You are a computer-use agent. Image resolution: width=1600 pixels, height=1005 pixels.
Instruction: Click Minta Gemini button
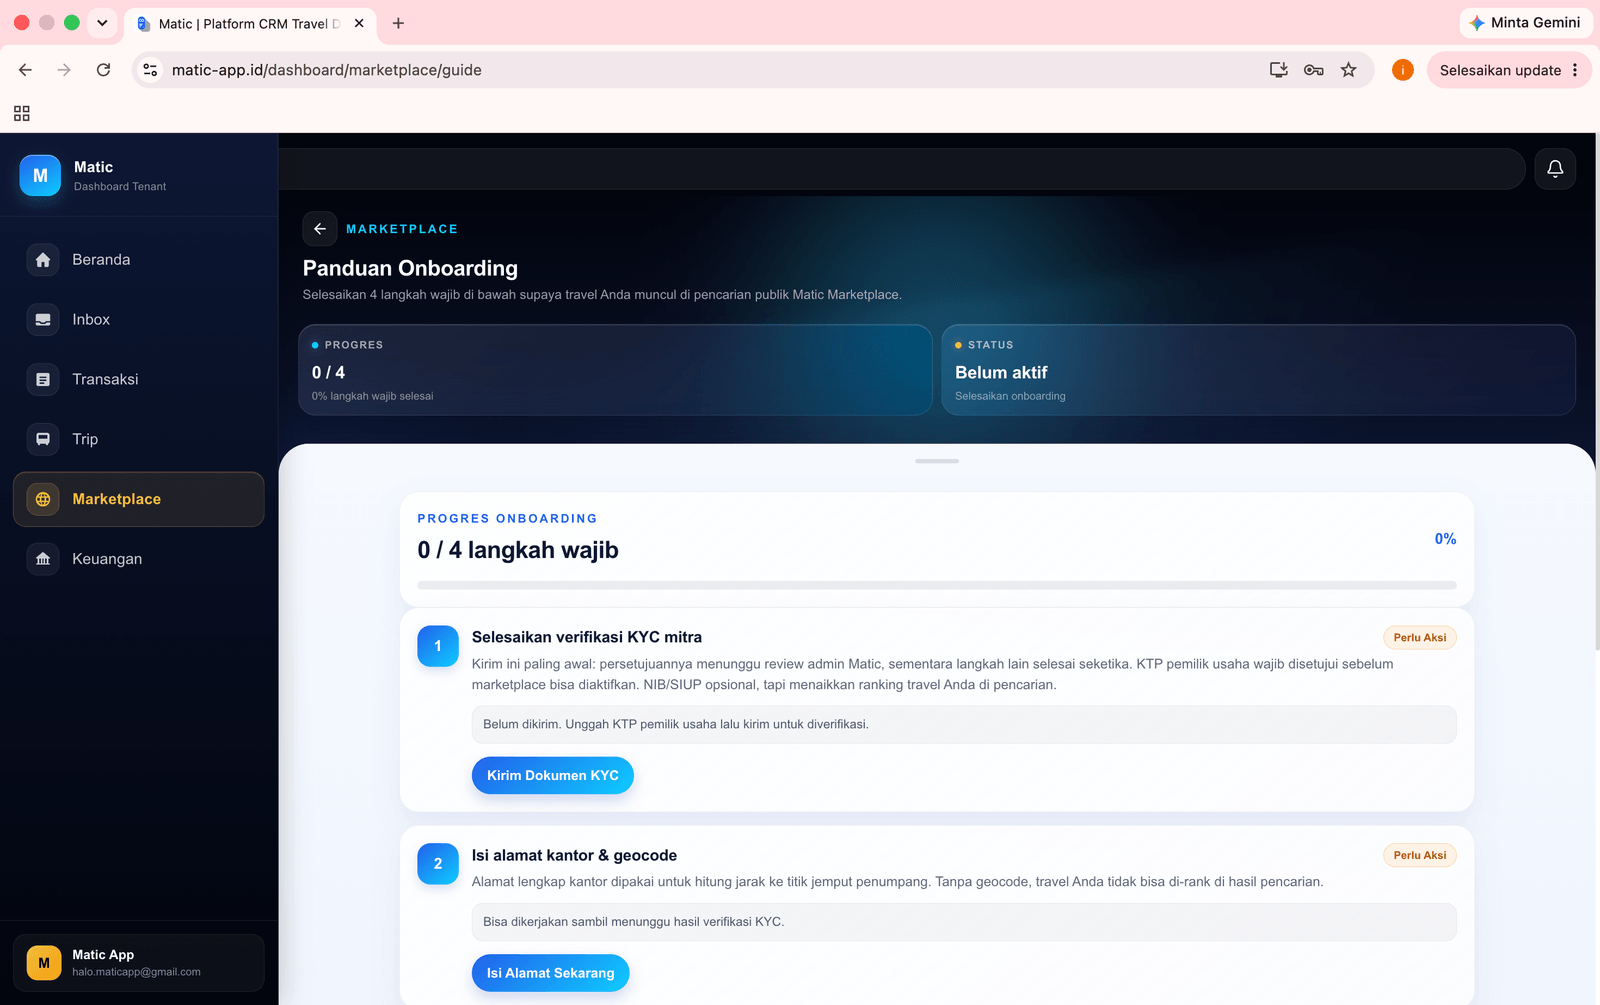[x=1526, y=23]
